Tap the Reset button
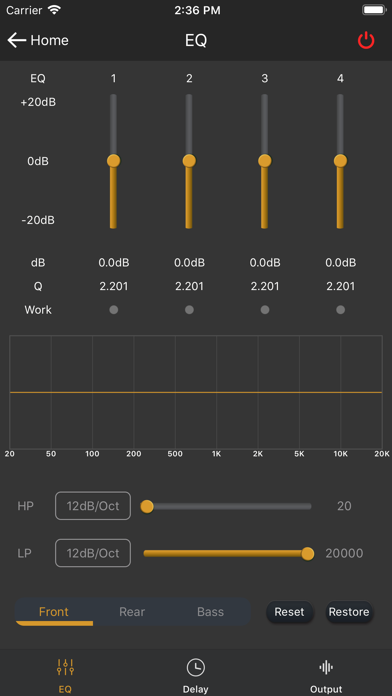Viewport: 392px width, 696px height. [x=289, y=612]
